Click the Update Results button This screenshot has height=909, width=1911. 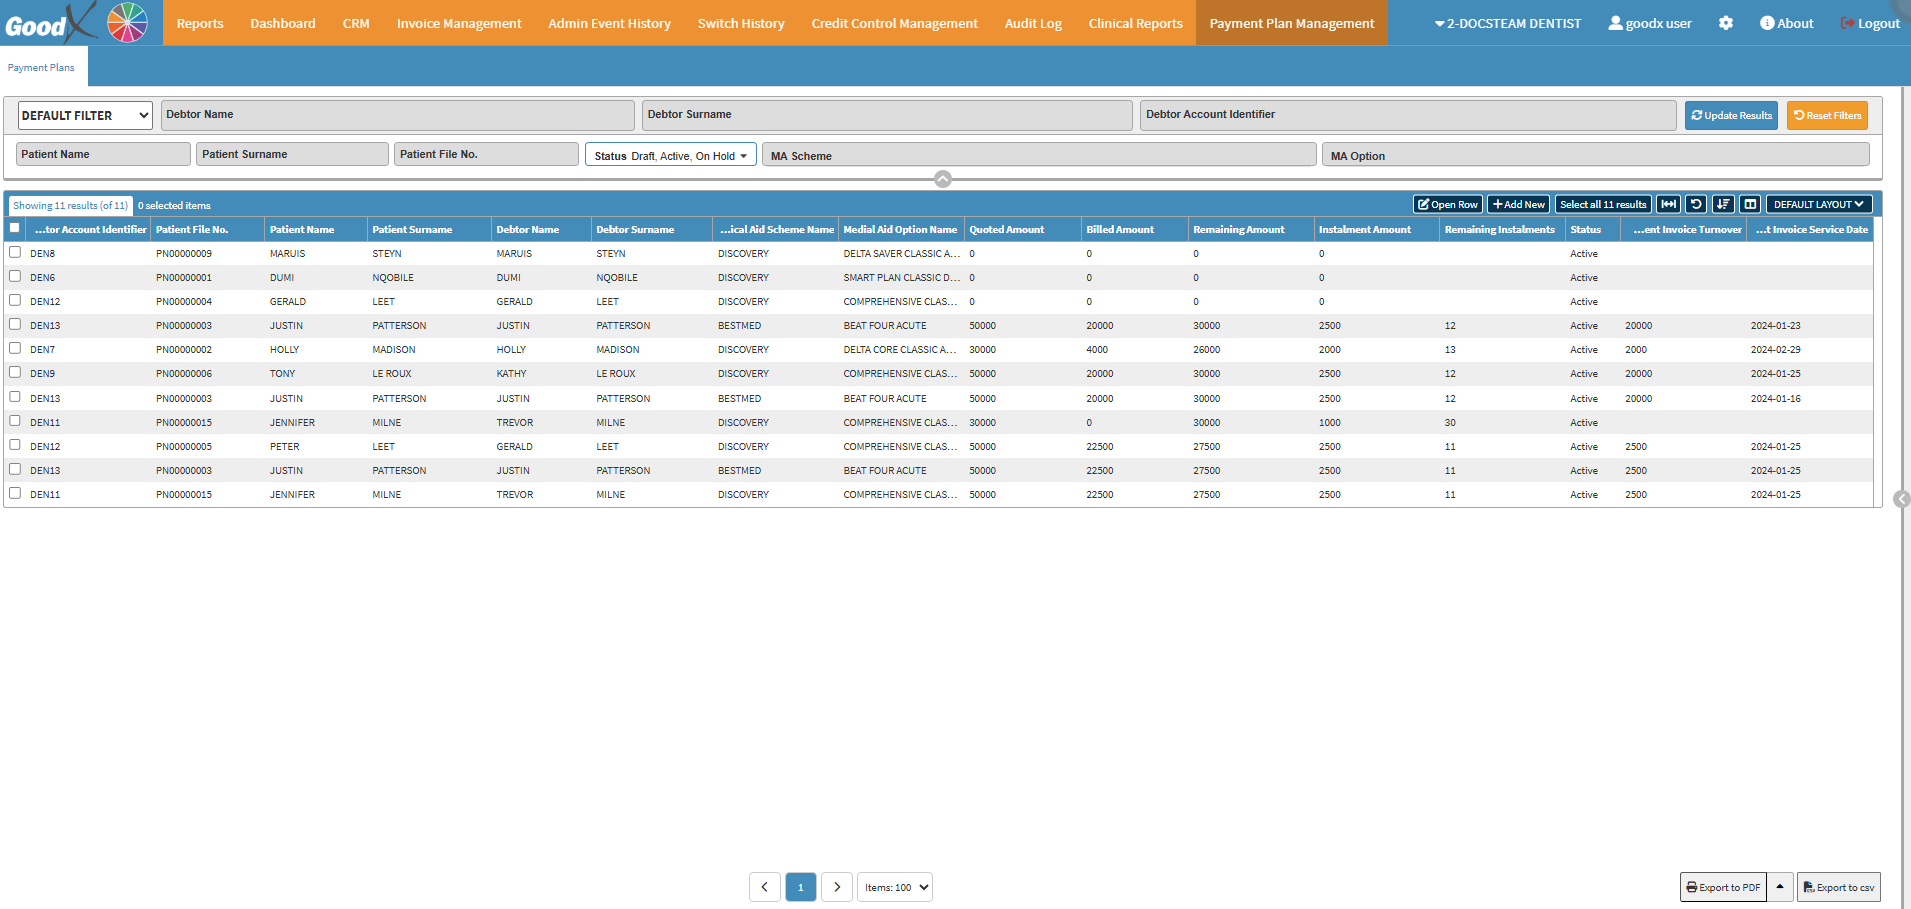pyautogui.click(x=1731, y=116)
